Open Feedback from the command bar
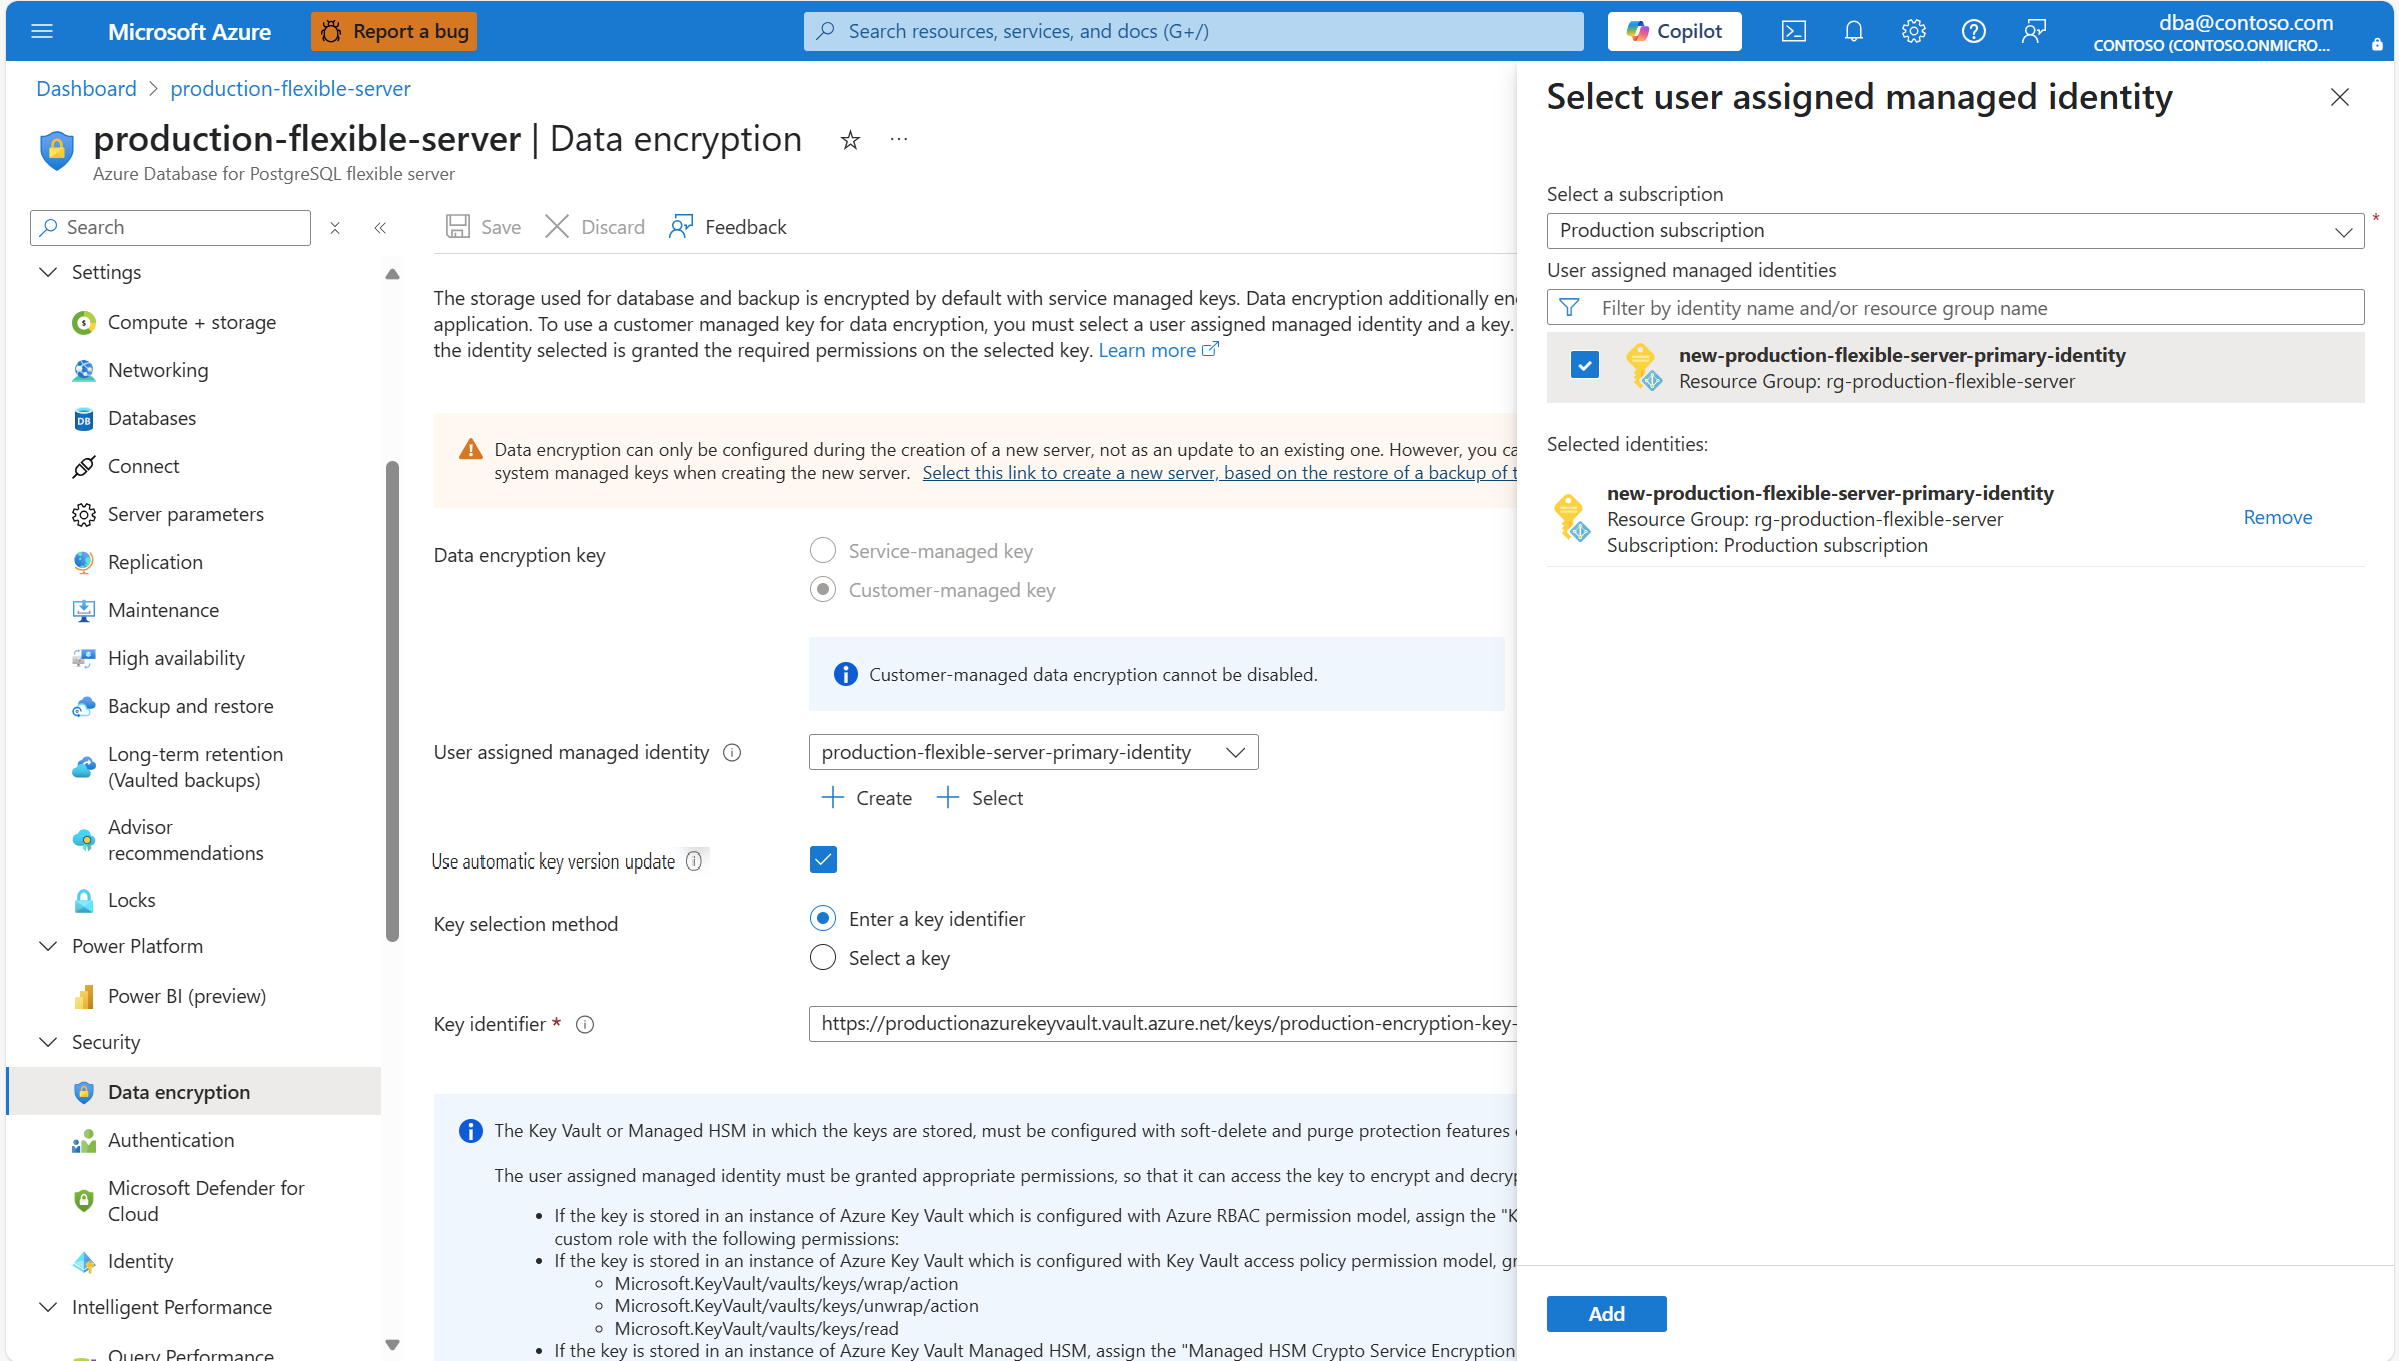 (727, 226)
